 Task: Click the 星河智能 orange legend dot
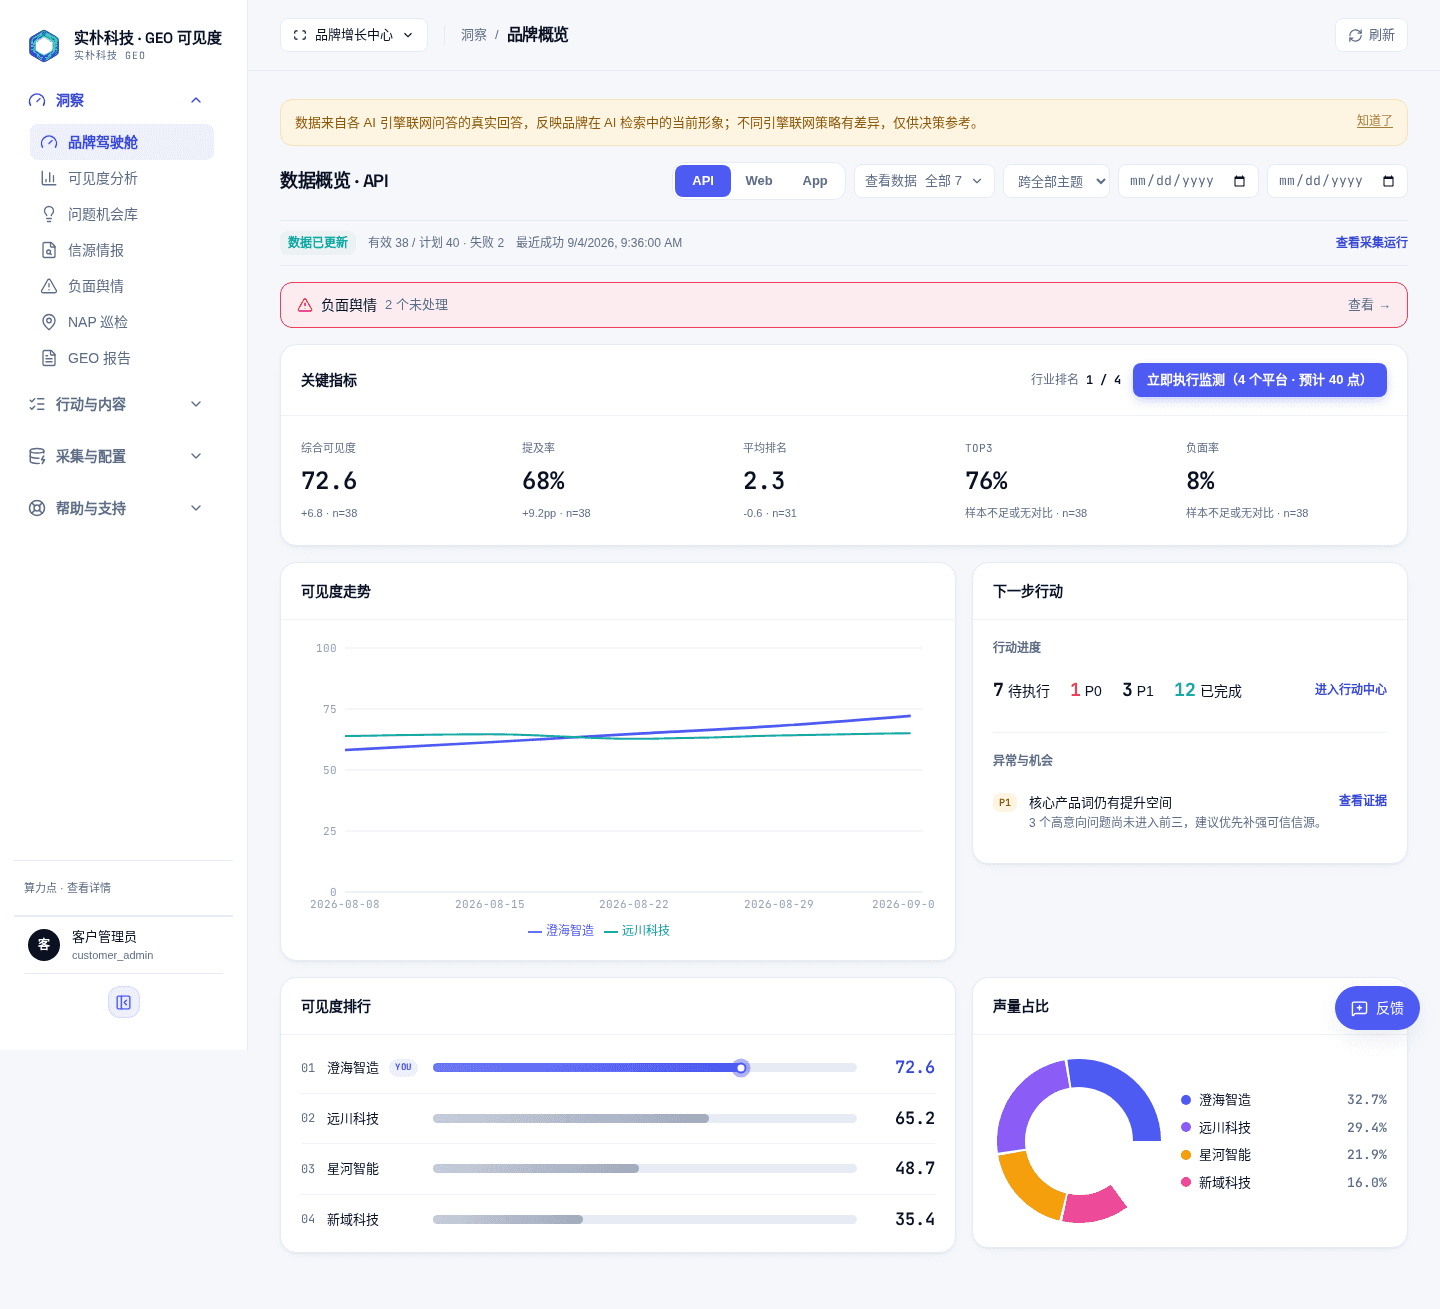click(1186, 1155)
